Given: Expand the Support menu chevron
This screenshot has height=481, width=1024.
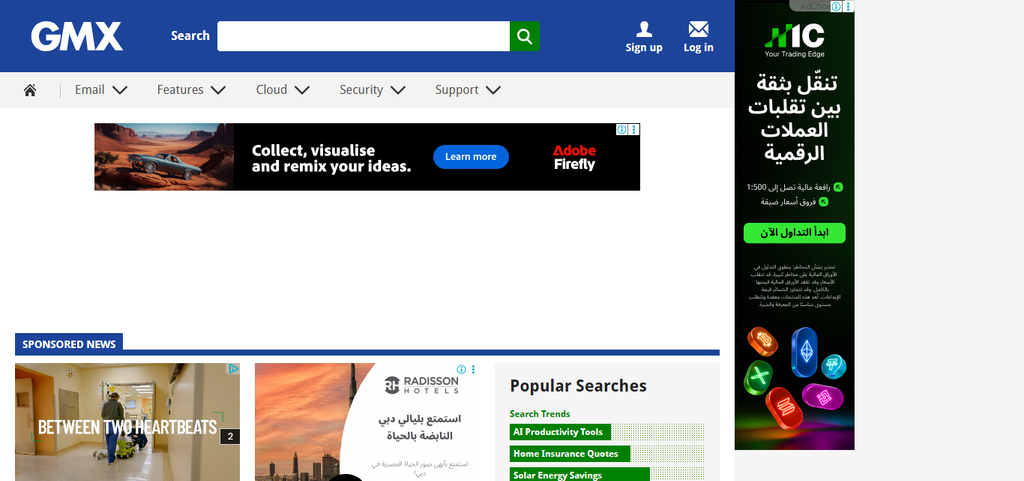Looking at the screenshot, I should (493, 90).
